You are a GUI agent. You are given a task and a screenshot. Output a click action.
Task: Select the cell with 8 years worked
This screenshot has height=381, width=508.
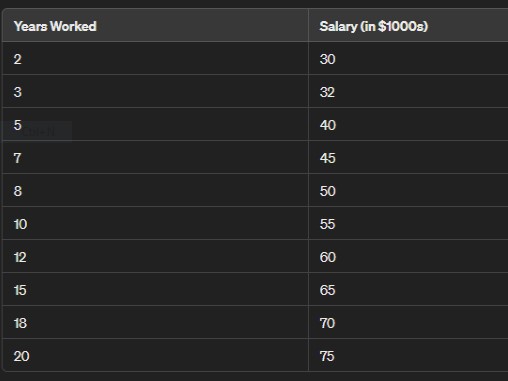[x=155, y=190]
